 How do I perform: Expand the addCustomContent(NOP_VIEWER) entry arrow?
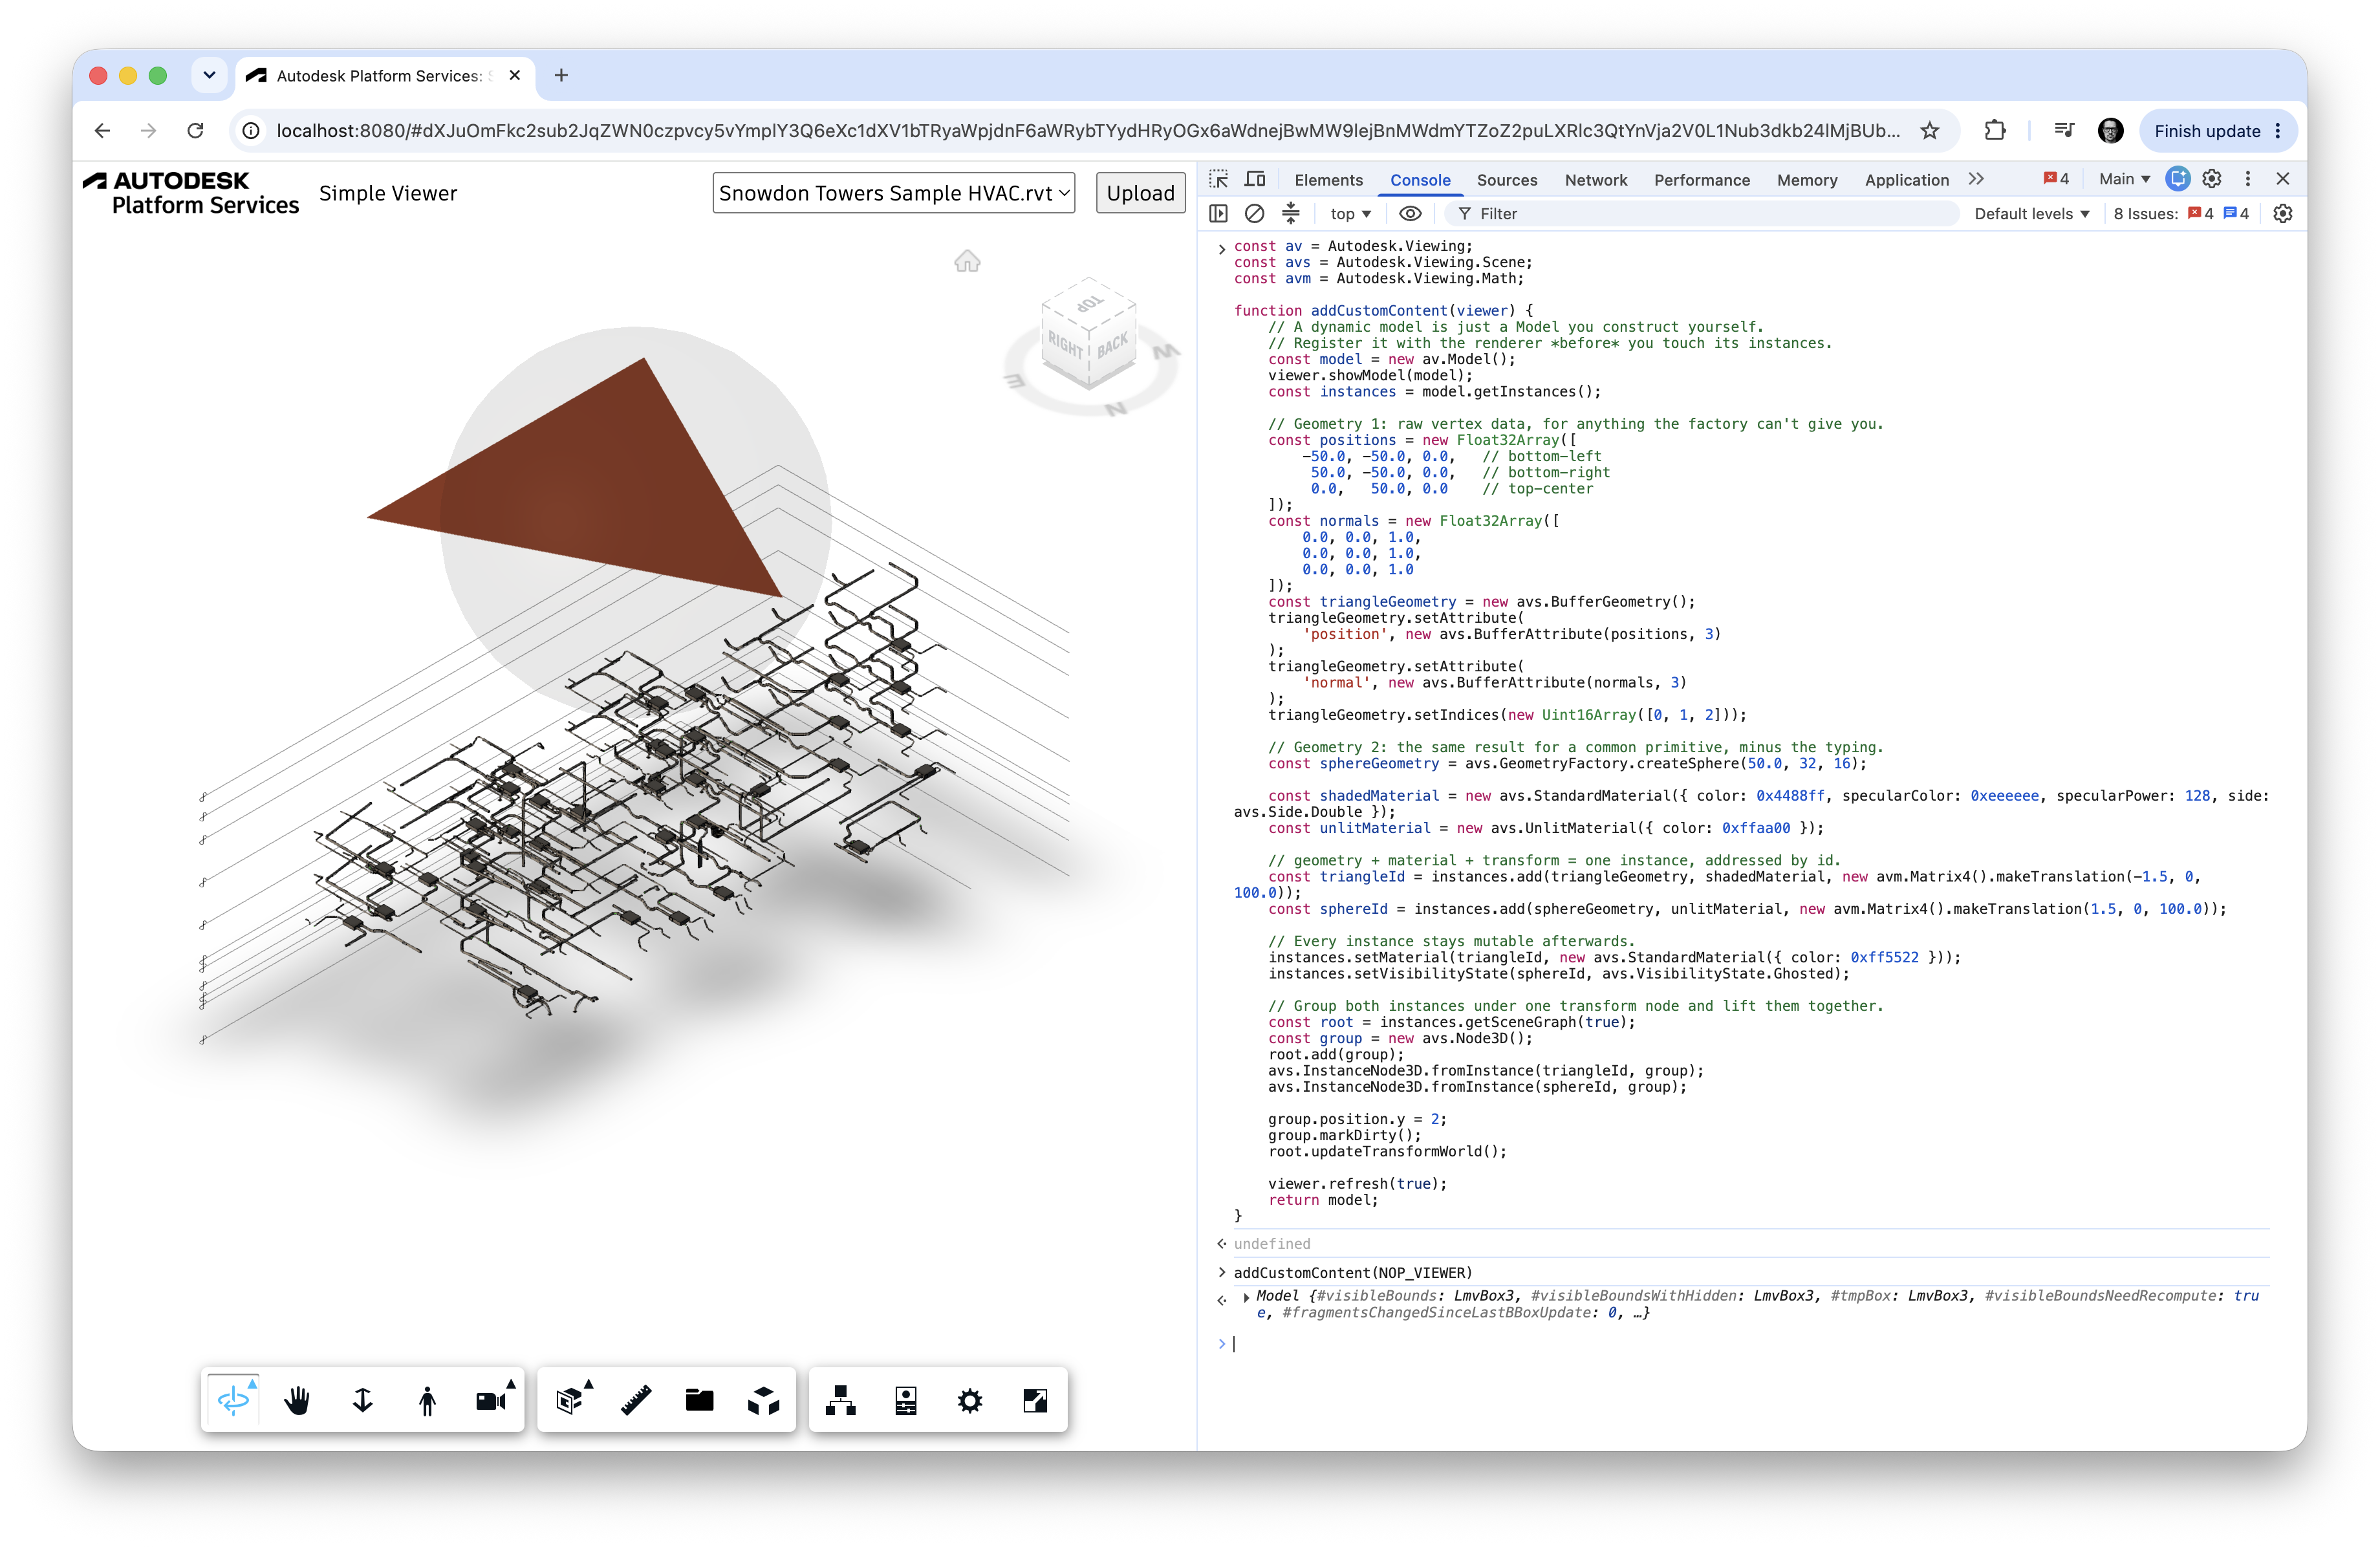1221,1273
